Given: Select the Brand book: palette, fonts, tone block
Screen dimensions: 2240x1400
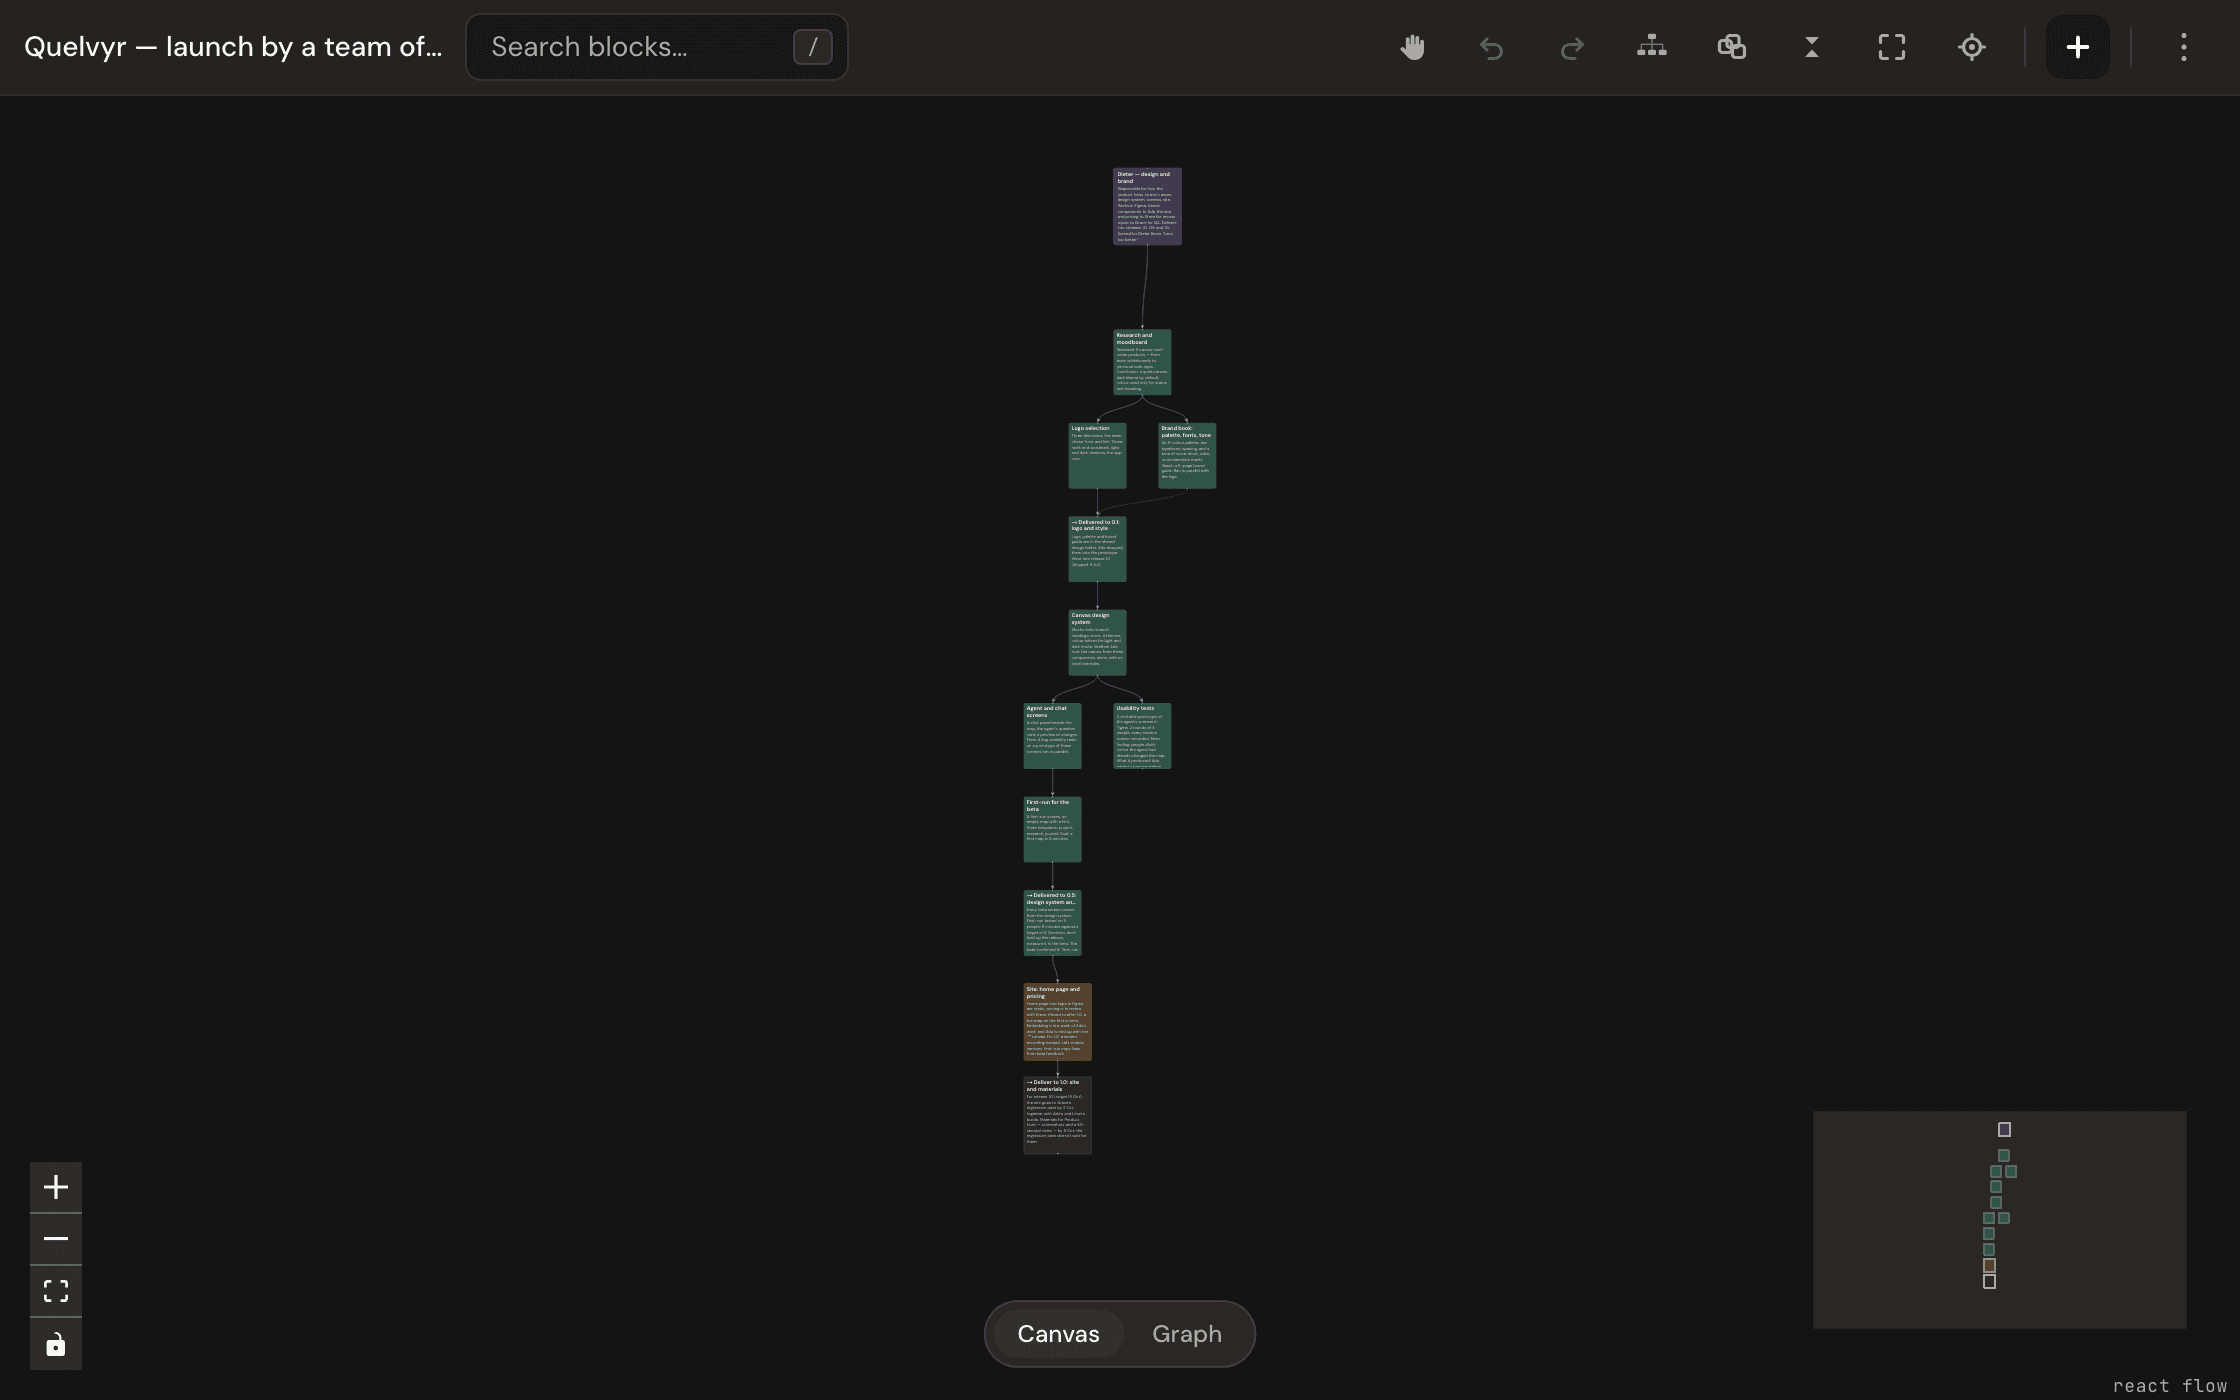Looking at the screenshot, I should (x=1187, y=456).
